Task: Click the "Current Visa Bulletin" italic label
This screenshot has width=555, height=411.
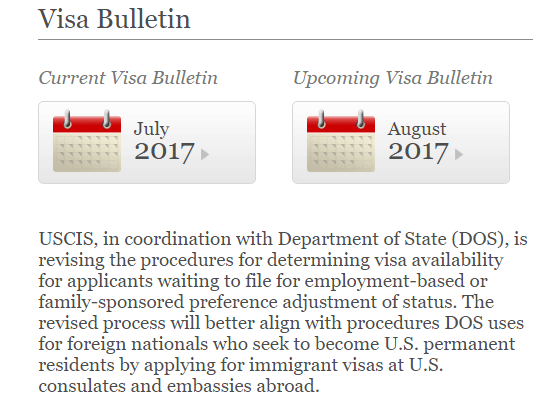Action: [x=128, y=78]
